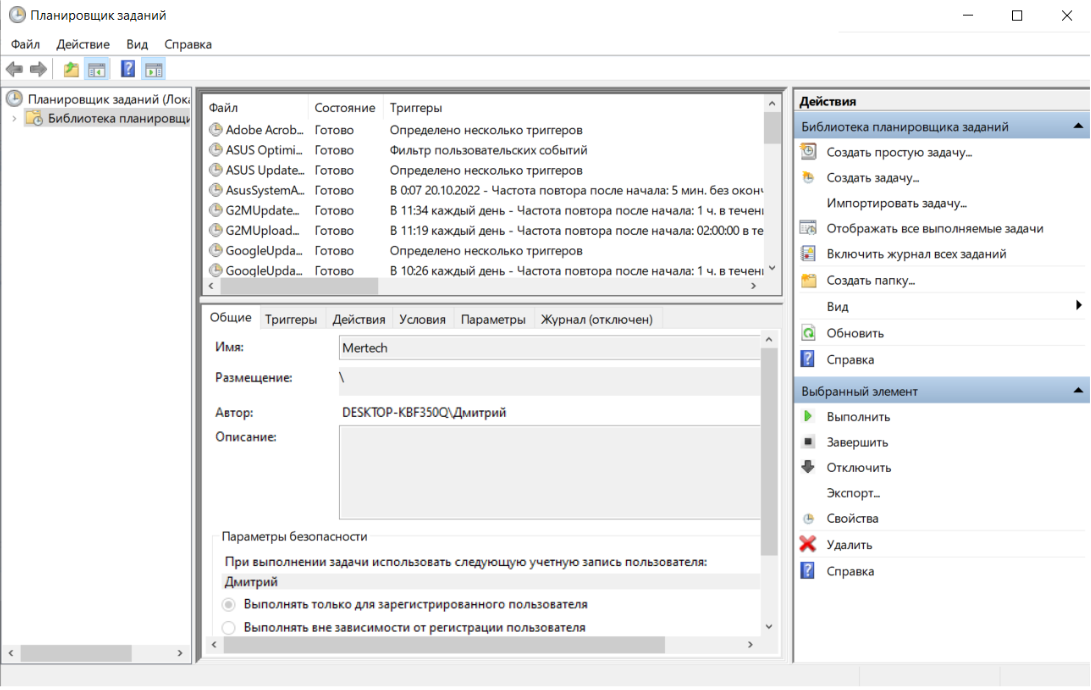Viewport: 1091px width, 690px height.
Task: Switch to the Триггеры tab
Action: (x=291, y=319)
